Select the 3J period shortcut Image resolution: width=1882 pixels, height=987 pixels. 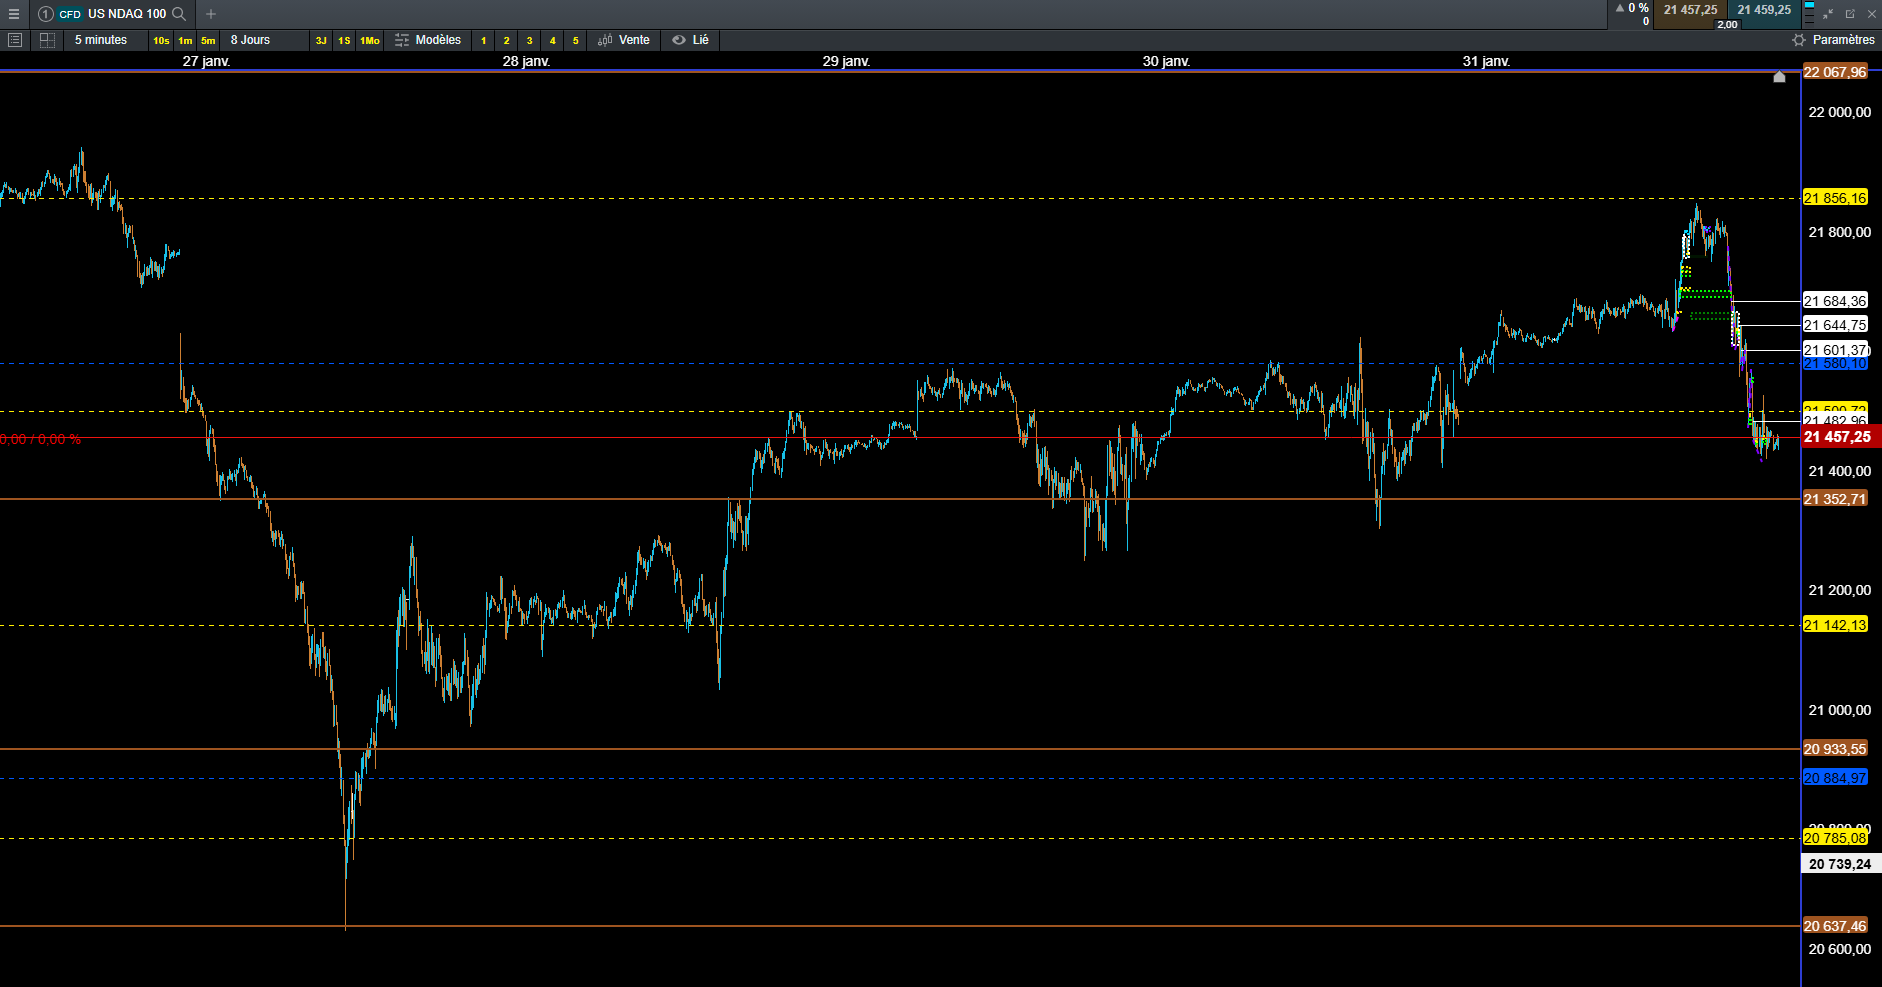[x=321, y=41]
